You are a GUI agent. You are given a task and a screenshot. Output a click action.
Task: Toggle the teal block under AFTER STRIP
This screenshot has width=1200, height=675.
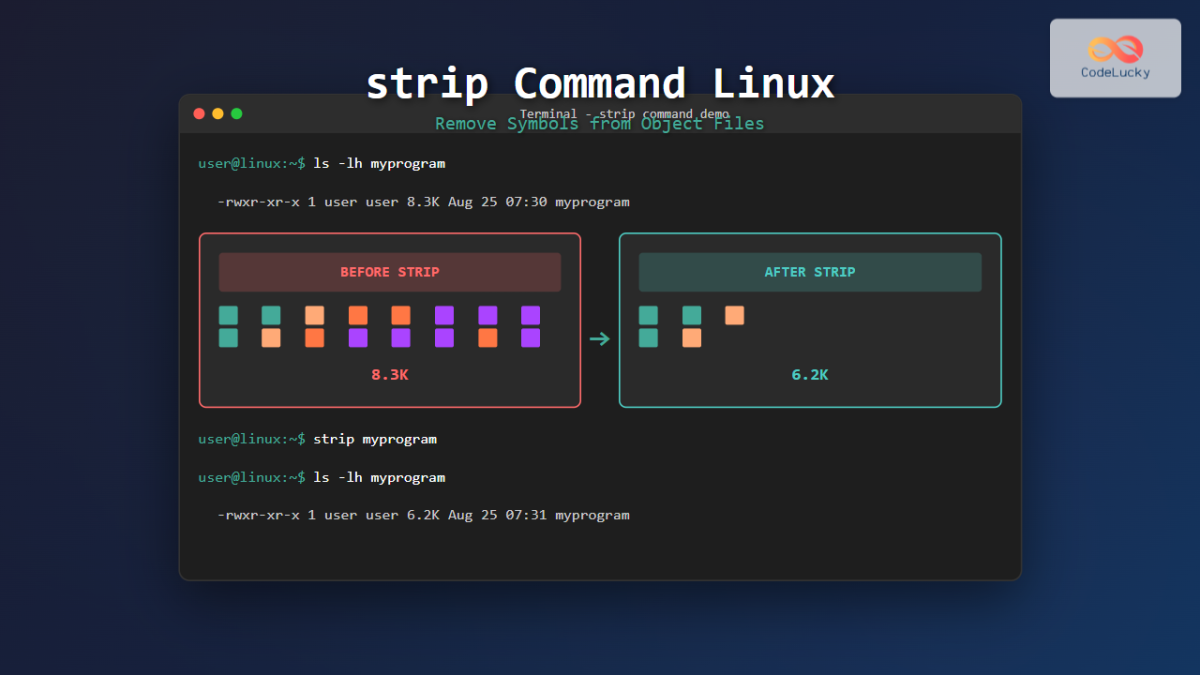click(x=647, y=314)
